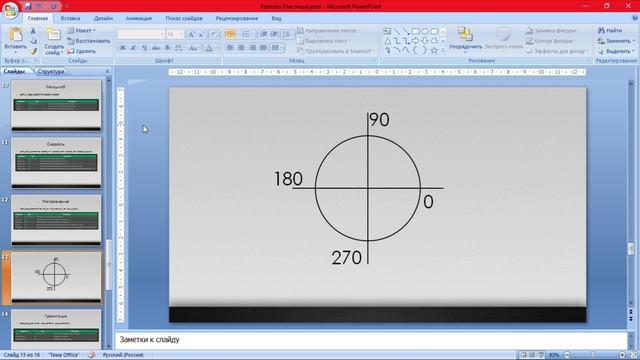Copy selection in the clipboard group
The width and height of the screenshot is (640, 360).
click(33, 41)
